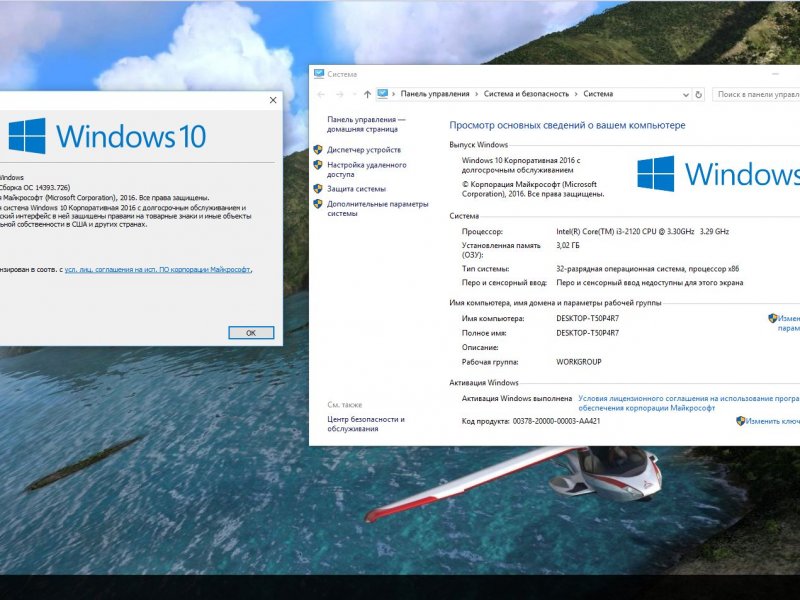
Task: Click the build text Сборка ОС 14393.726
Action: 35,188
